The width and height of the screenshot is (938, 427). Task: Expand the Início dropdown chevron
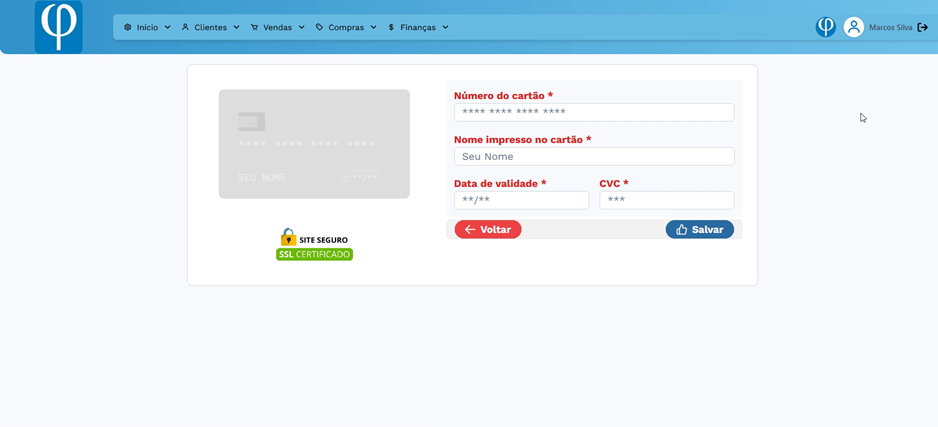(167, 27)
